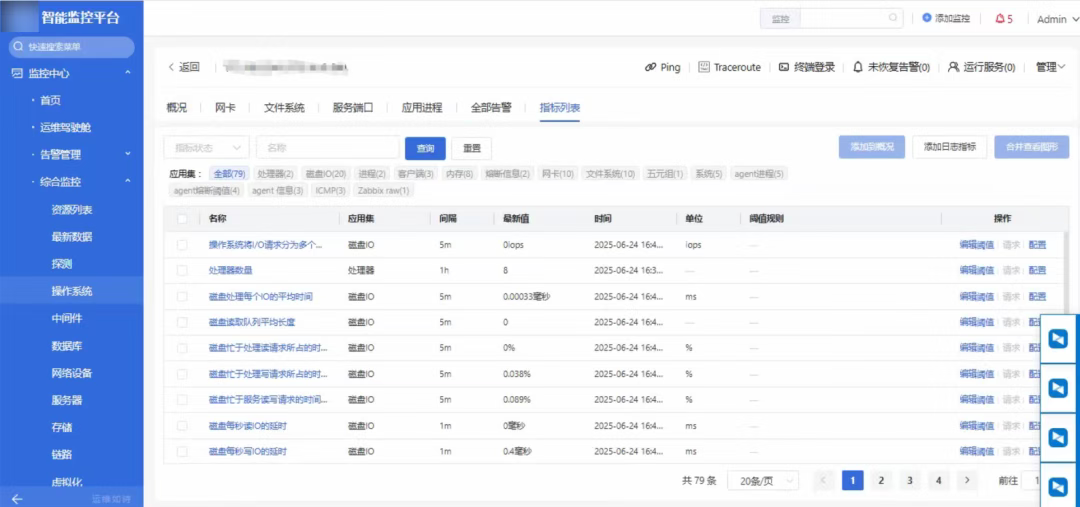Click the 名称 filter input field
Viewport: 1080px width, 507px height.
point(327,148)
